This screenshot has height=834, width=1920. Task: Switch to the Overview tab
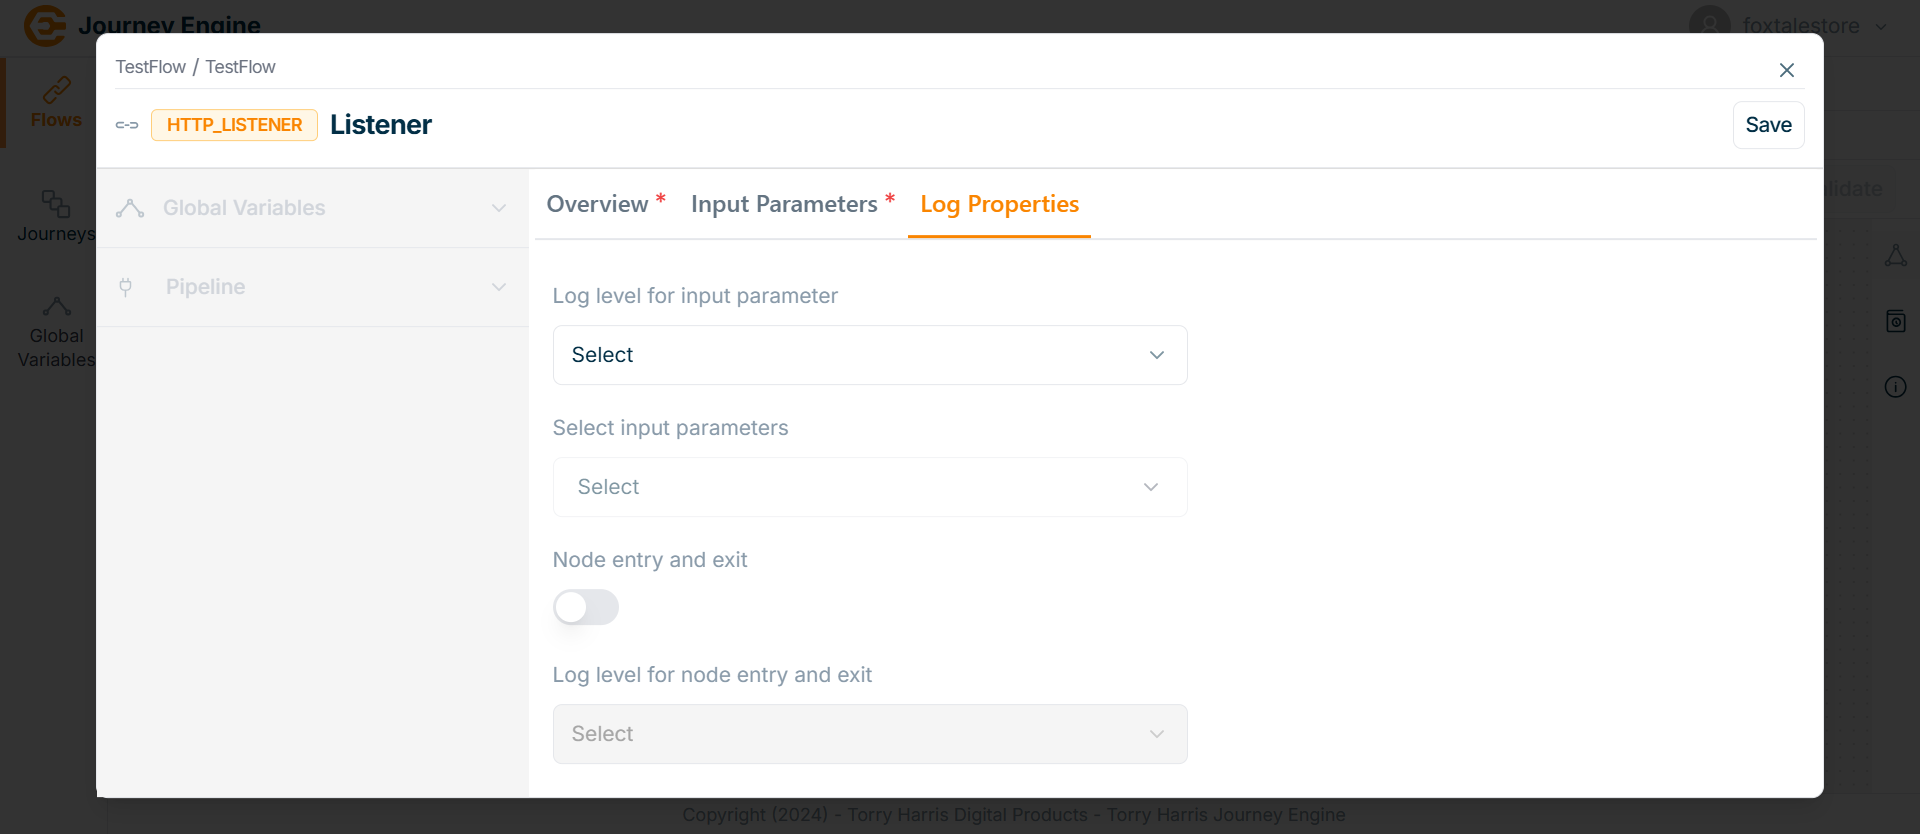point(598,204)
